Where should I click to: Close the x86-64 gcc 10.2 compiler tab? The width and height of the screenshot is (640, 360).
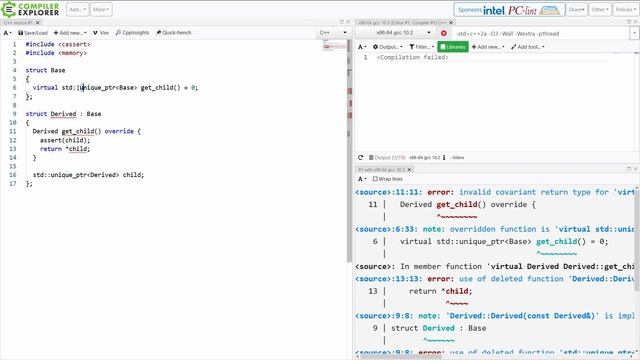(451, 22)
